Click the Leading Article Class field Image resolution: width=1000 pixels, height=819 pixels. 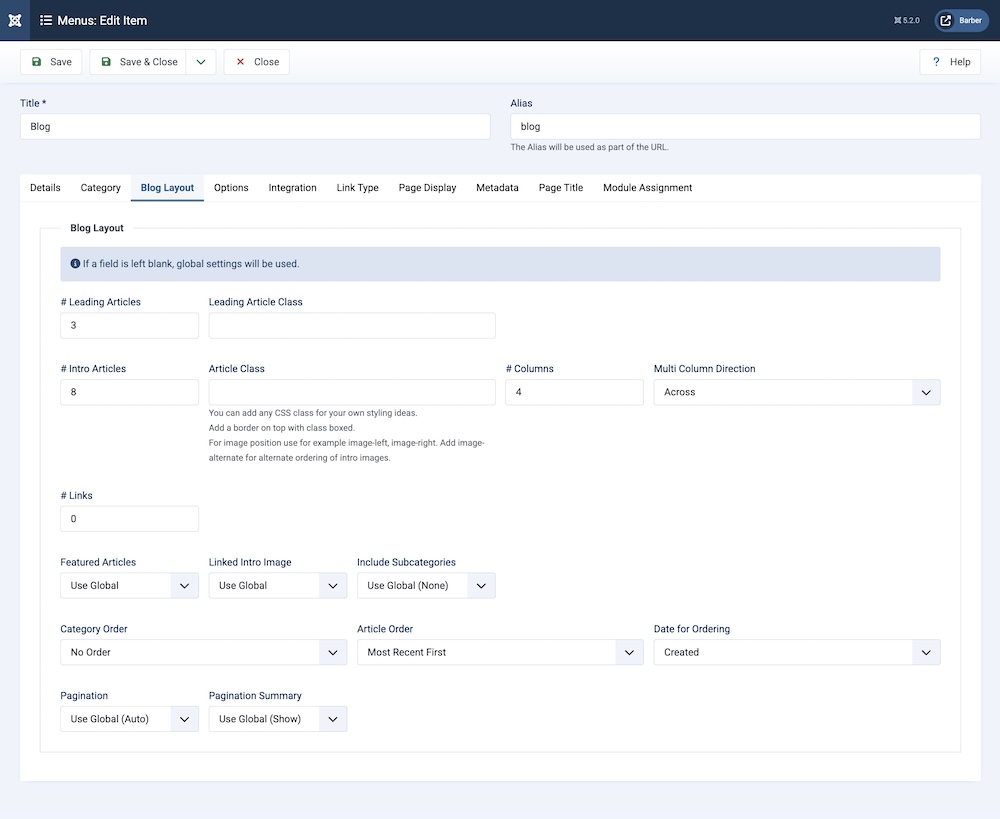pos(352,326)
